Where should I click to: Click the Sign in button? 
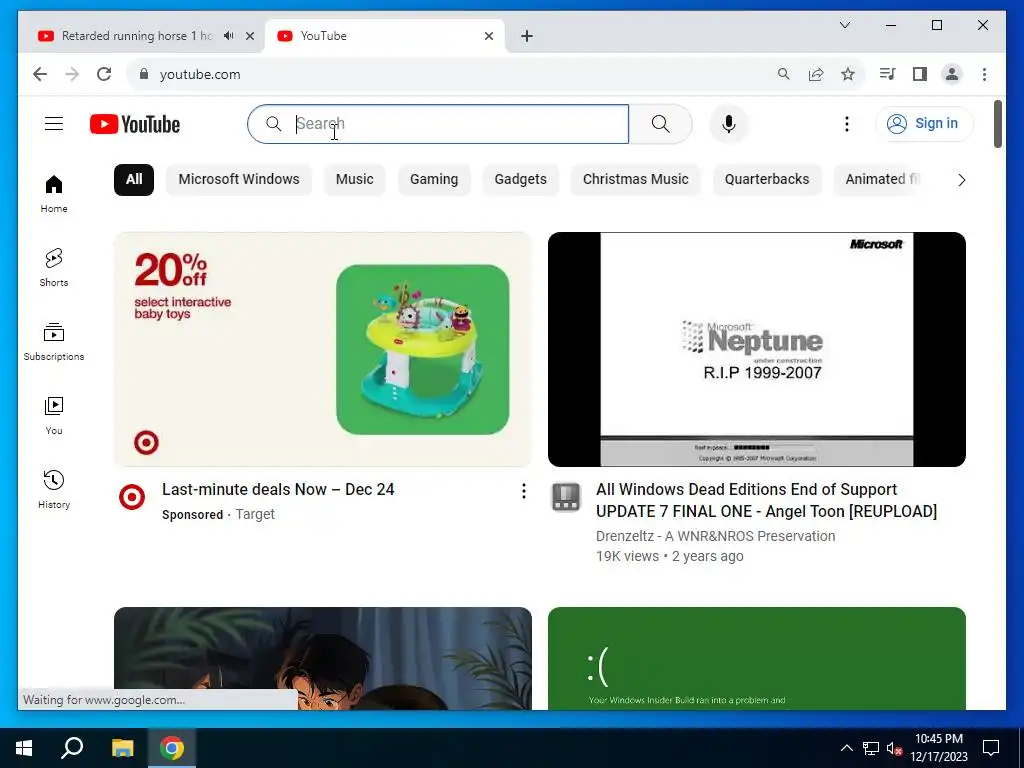click(924, 123)
